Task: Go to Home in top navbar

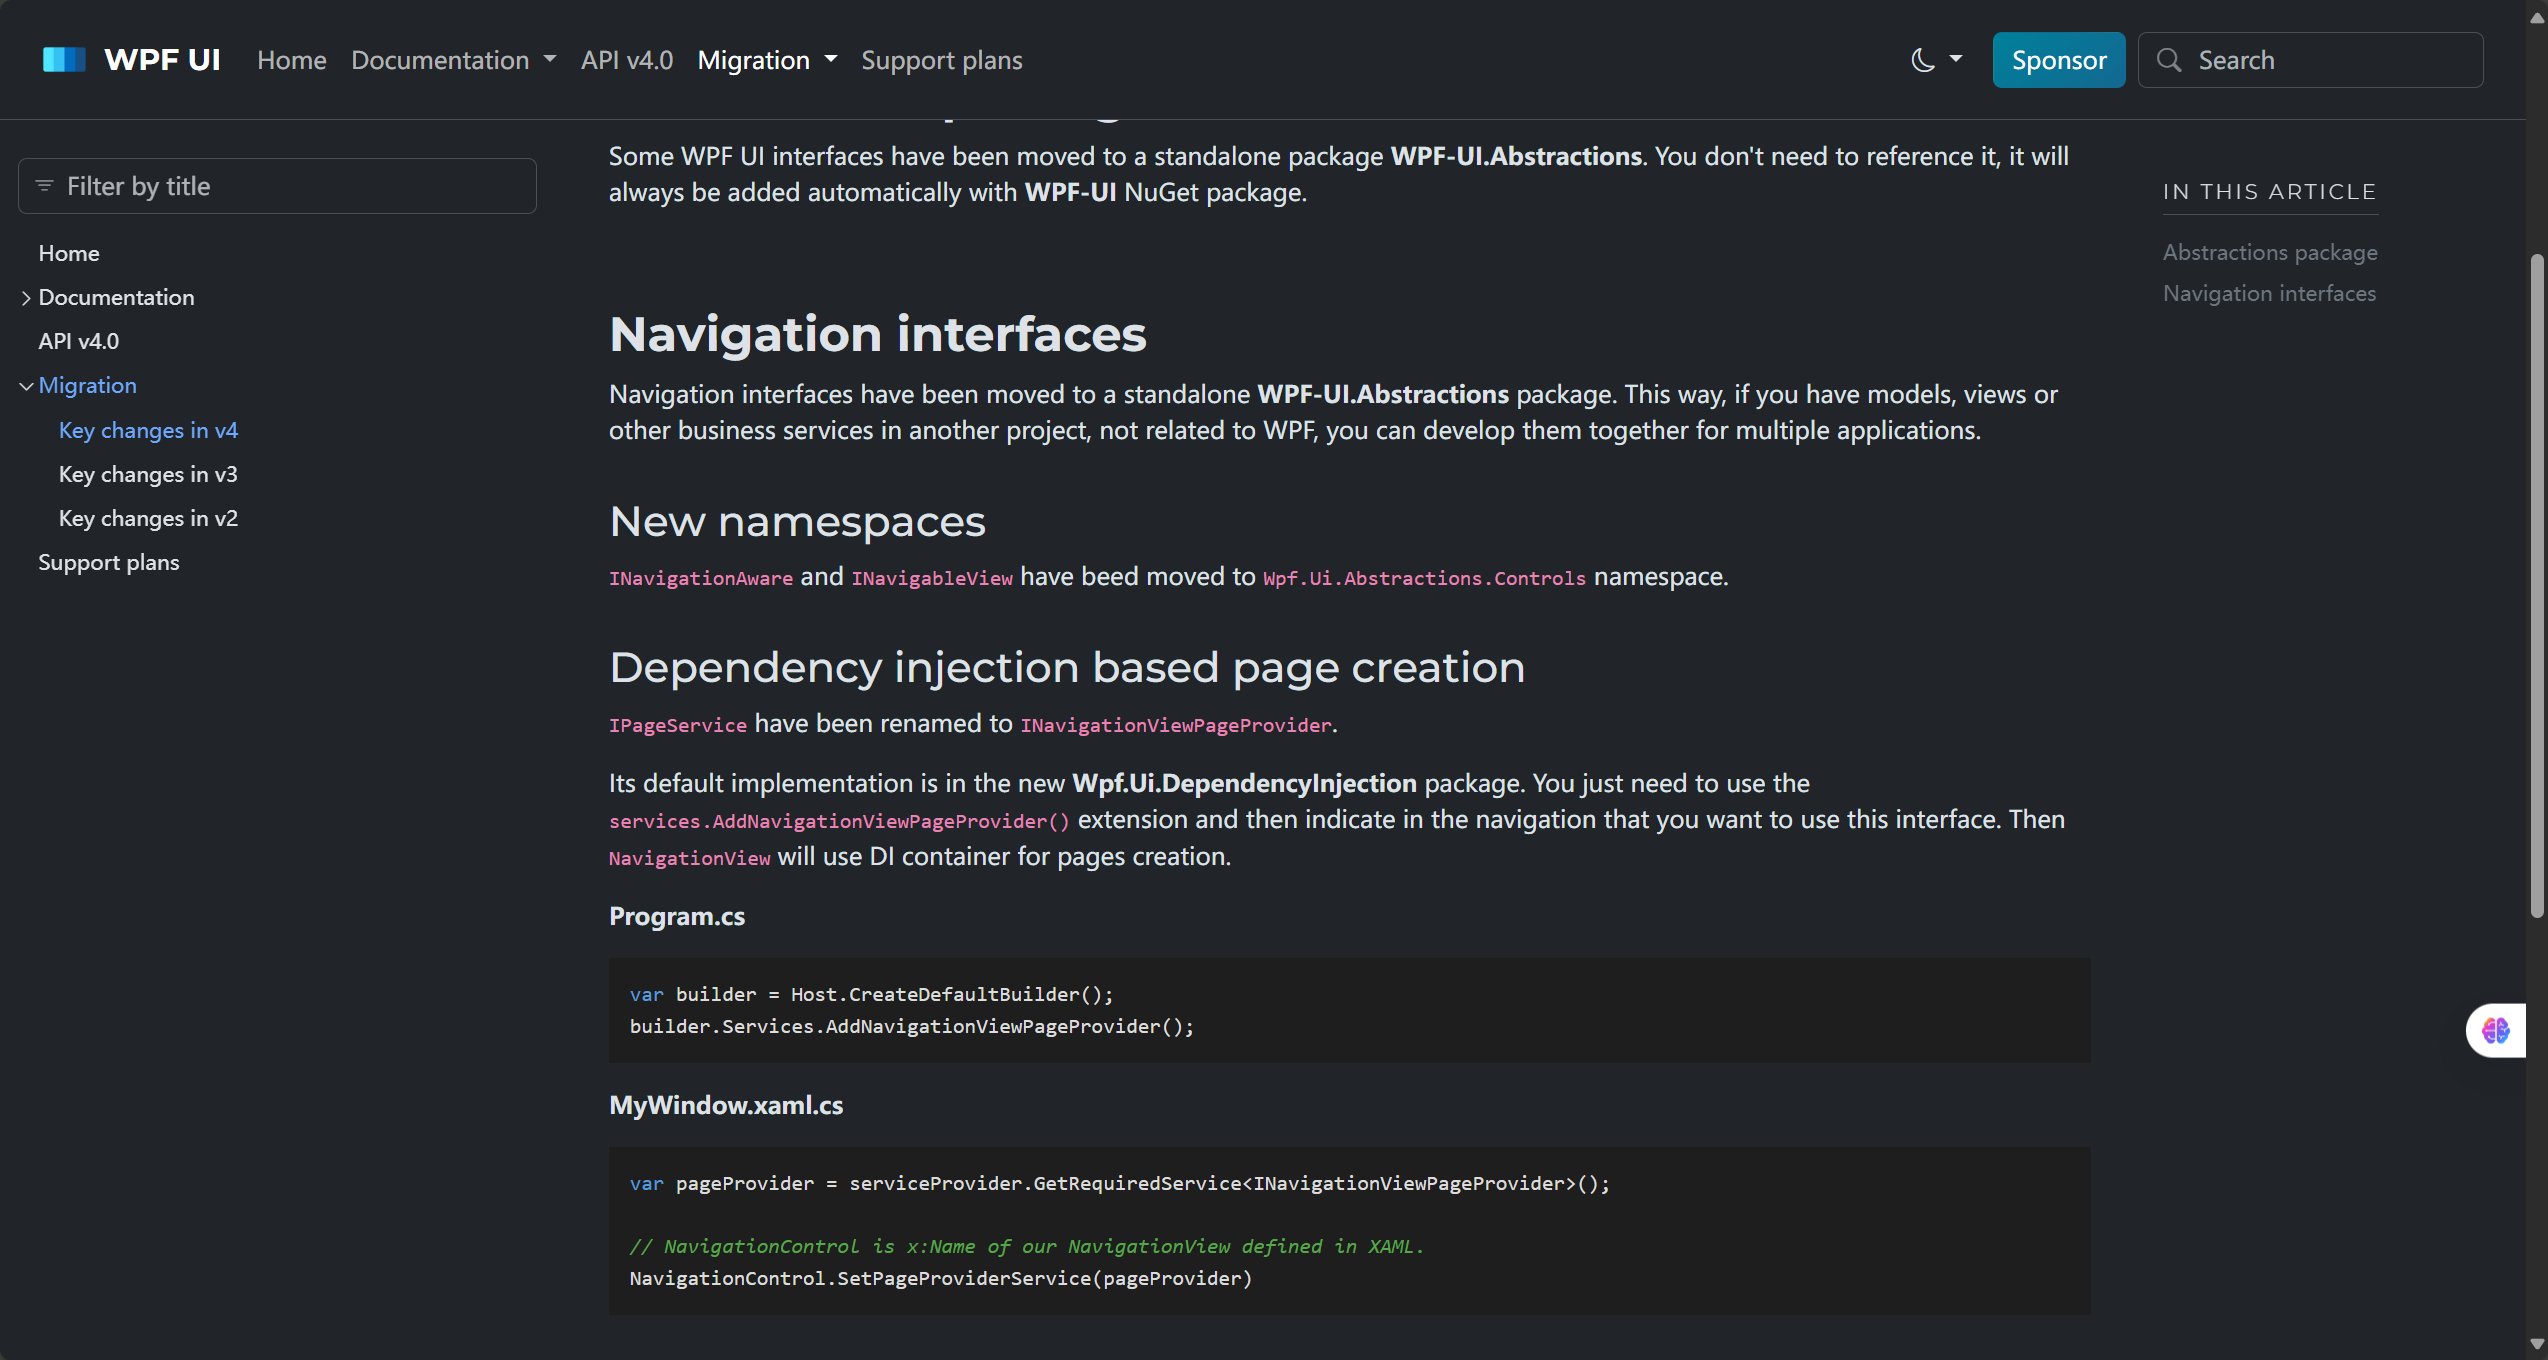Action: click(x=291, y=60)
